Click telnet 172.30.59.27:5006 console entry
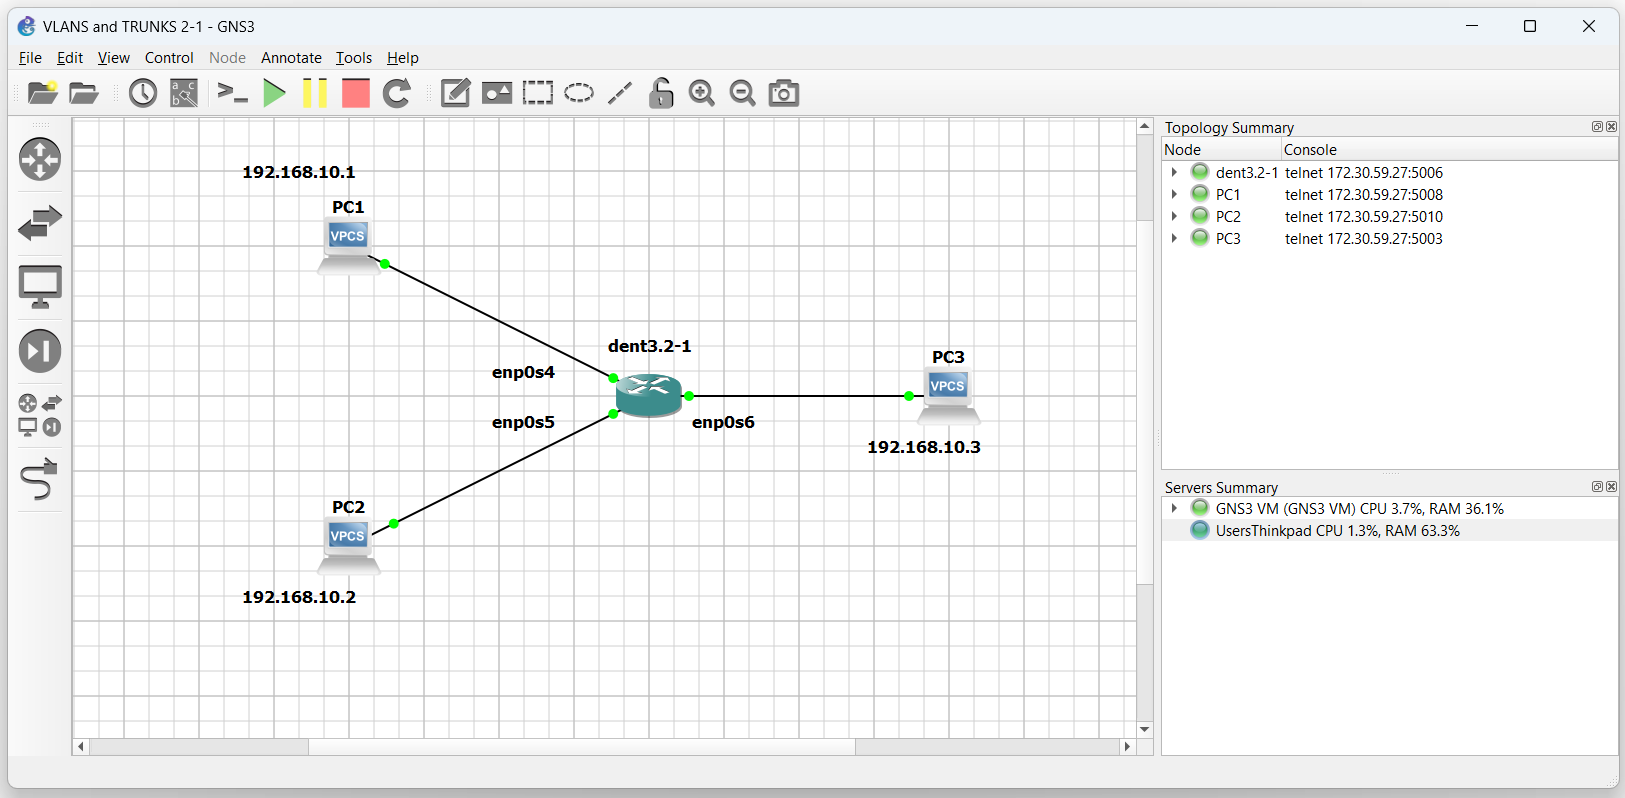 click(1364, 173)
